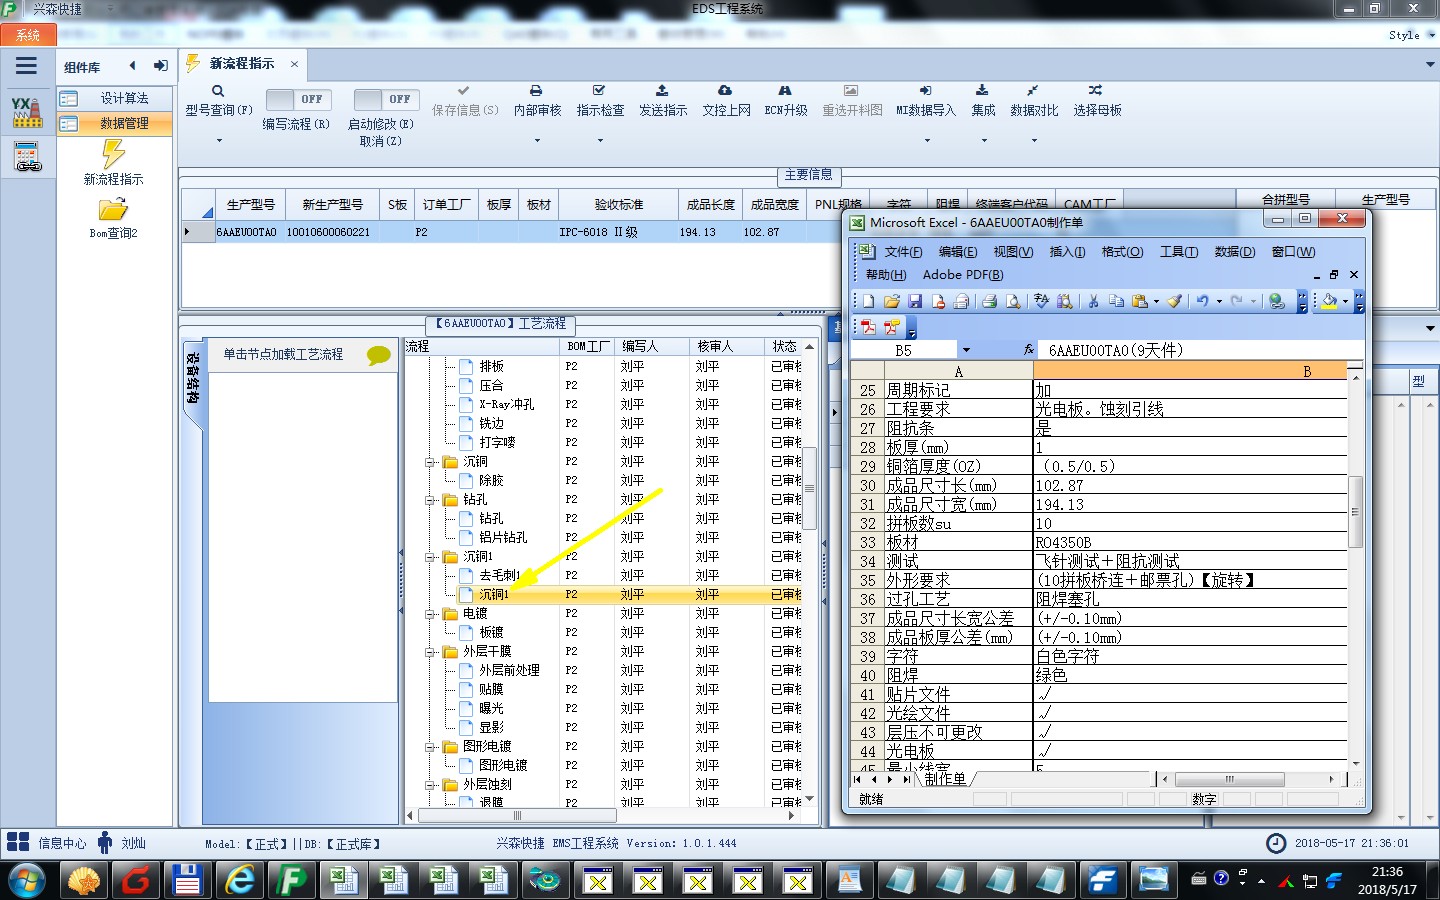Image resolution: width=1440 pixels, height=900 pixels.
Task: Click Excel vertical scrollbar thumb
Action: [x=1355, y=511]
